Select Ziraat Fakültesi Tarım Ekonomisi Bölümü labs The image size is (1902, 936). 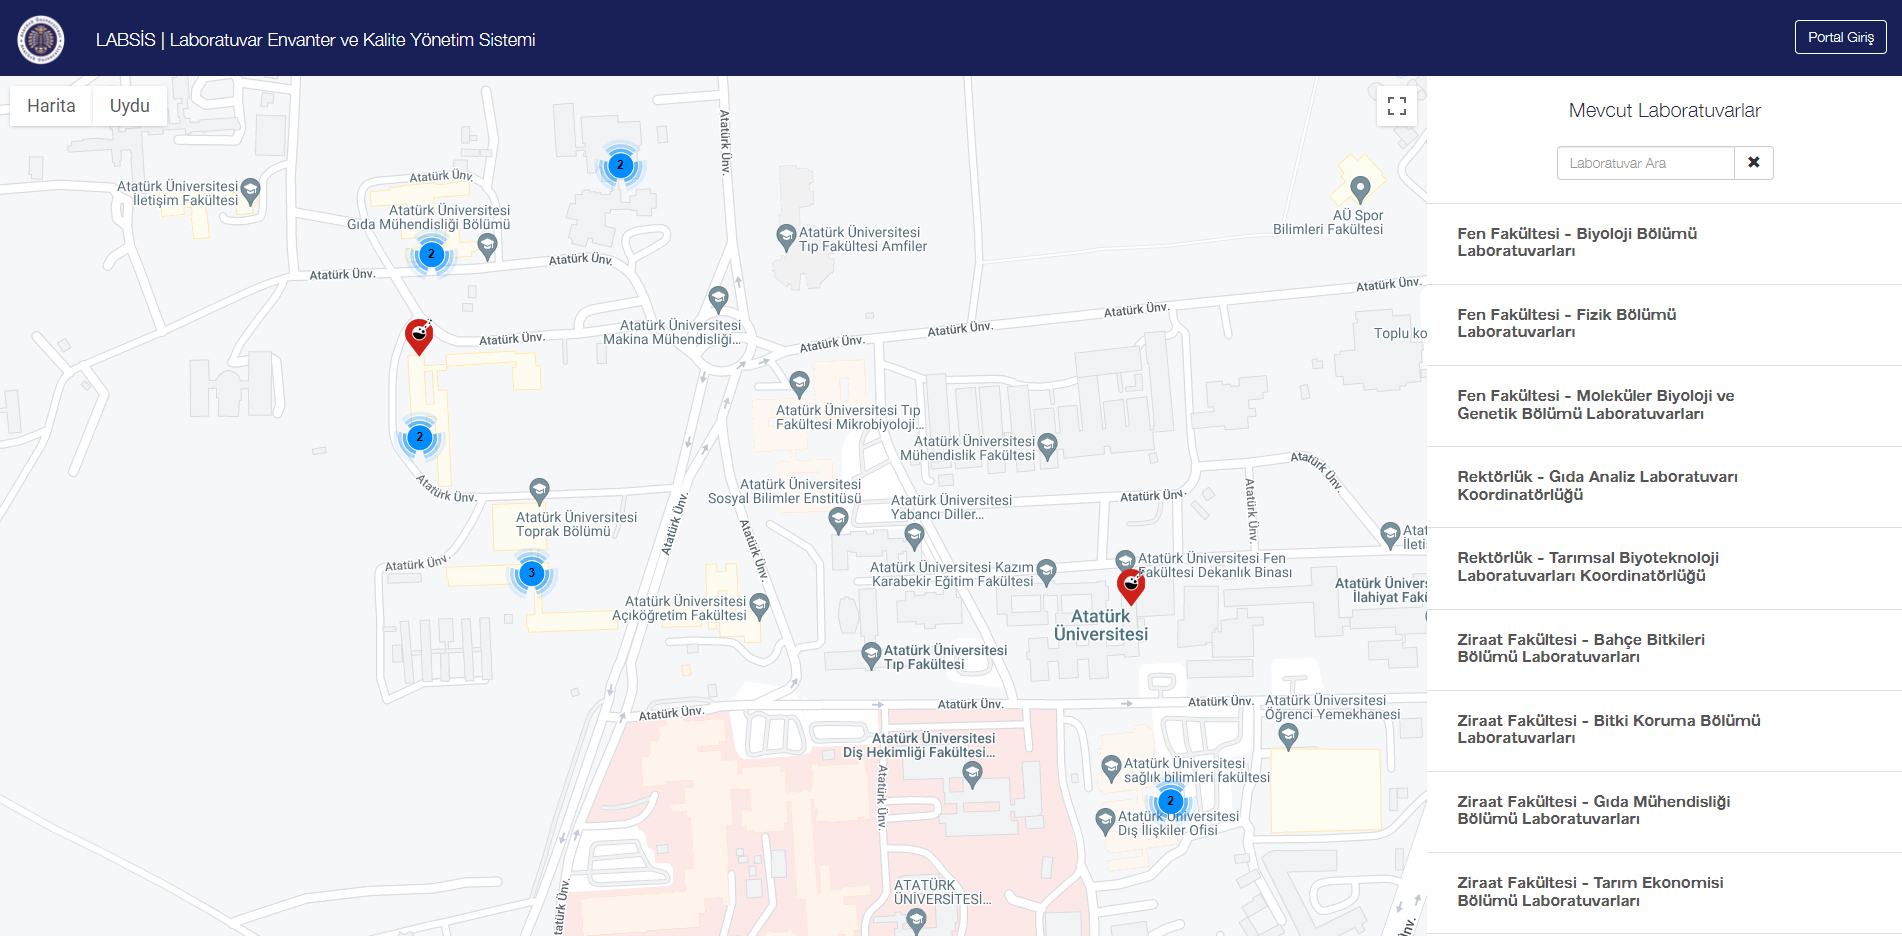[x=1590, y=891]
